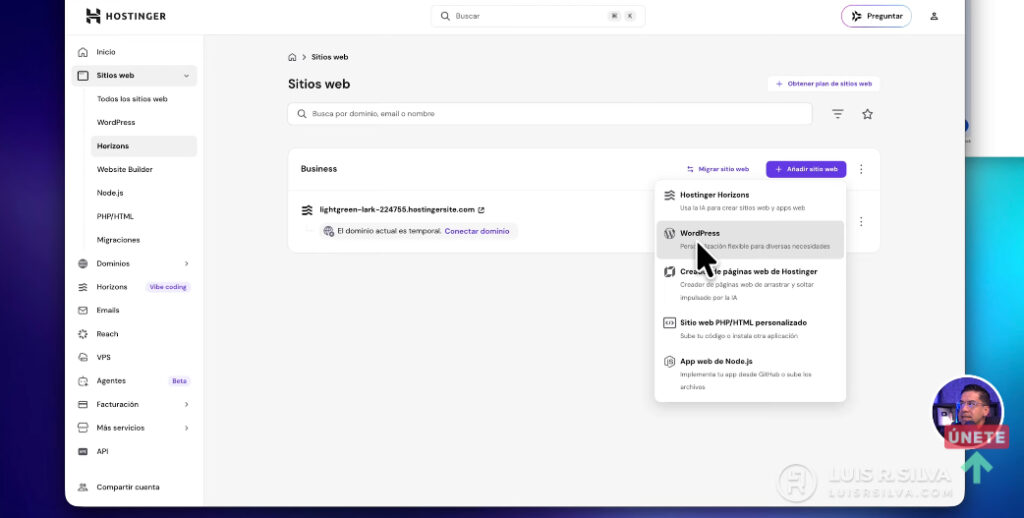Click the Reach icon in sidebar
Image resolution: width=1024 pixels, height=518 pixels.
point(83,334)
